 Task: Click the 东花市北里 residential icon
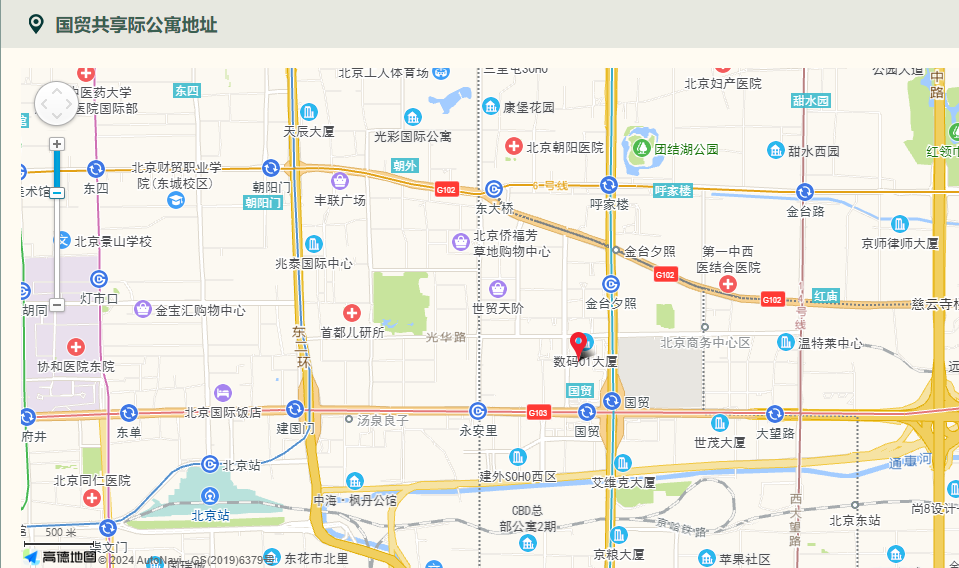(x=272, y=557)
